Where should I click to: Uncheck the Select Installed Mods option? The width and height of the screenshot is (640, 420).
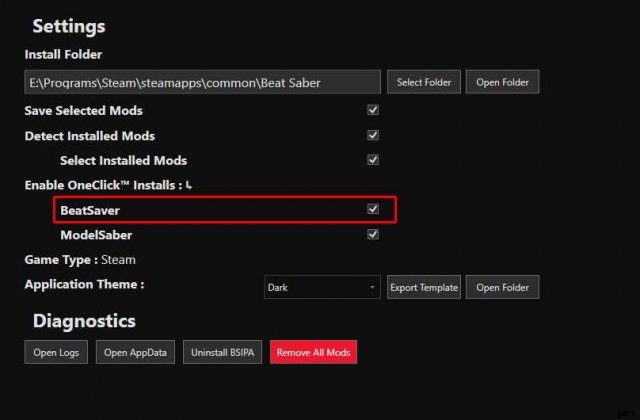pos(373,160)
